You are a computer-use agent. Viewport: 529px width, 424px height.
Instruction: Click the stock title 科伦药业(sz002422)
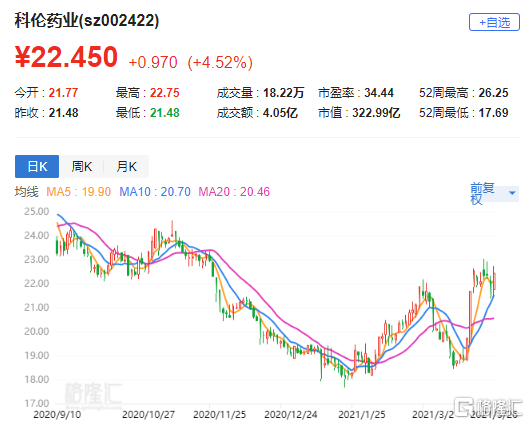pos(87,21)
